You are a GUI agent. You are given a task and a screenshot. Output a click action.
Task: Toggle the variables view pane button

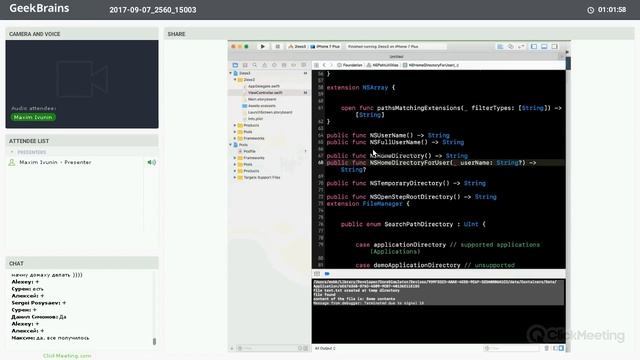click(556, 348)
